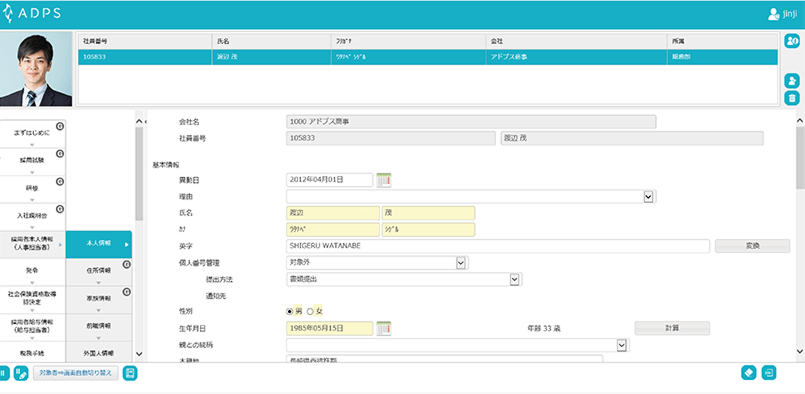Viewport: 805px width, 394px height.
Task: Click info badge on 家族情報
Action: click(126, 292)
